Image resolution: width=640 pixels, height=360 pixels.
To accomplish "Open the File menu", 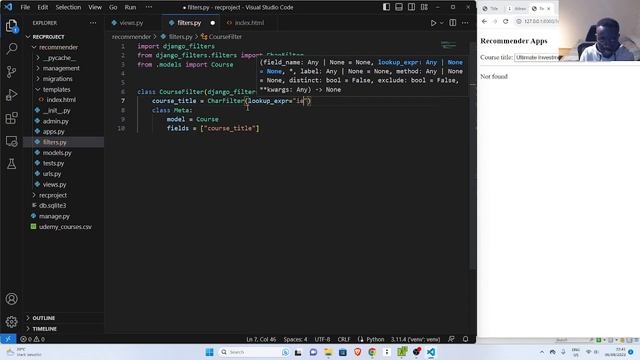I will (25, 7).
